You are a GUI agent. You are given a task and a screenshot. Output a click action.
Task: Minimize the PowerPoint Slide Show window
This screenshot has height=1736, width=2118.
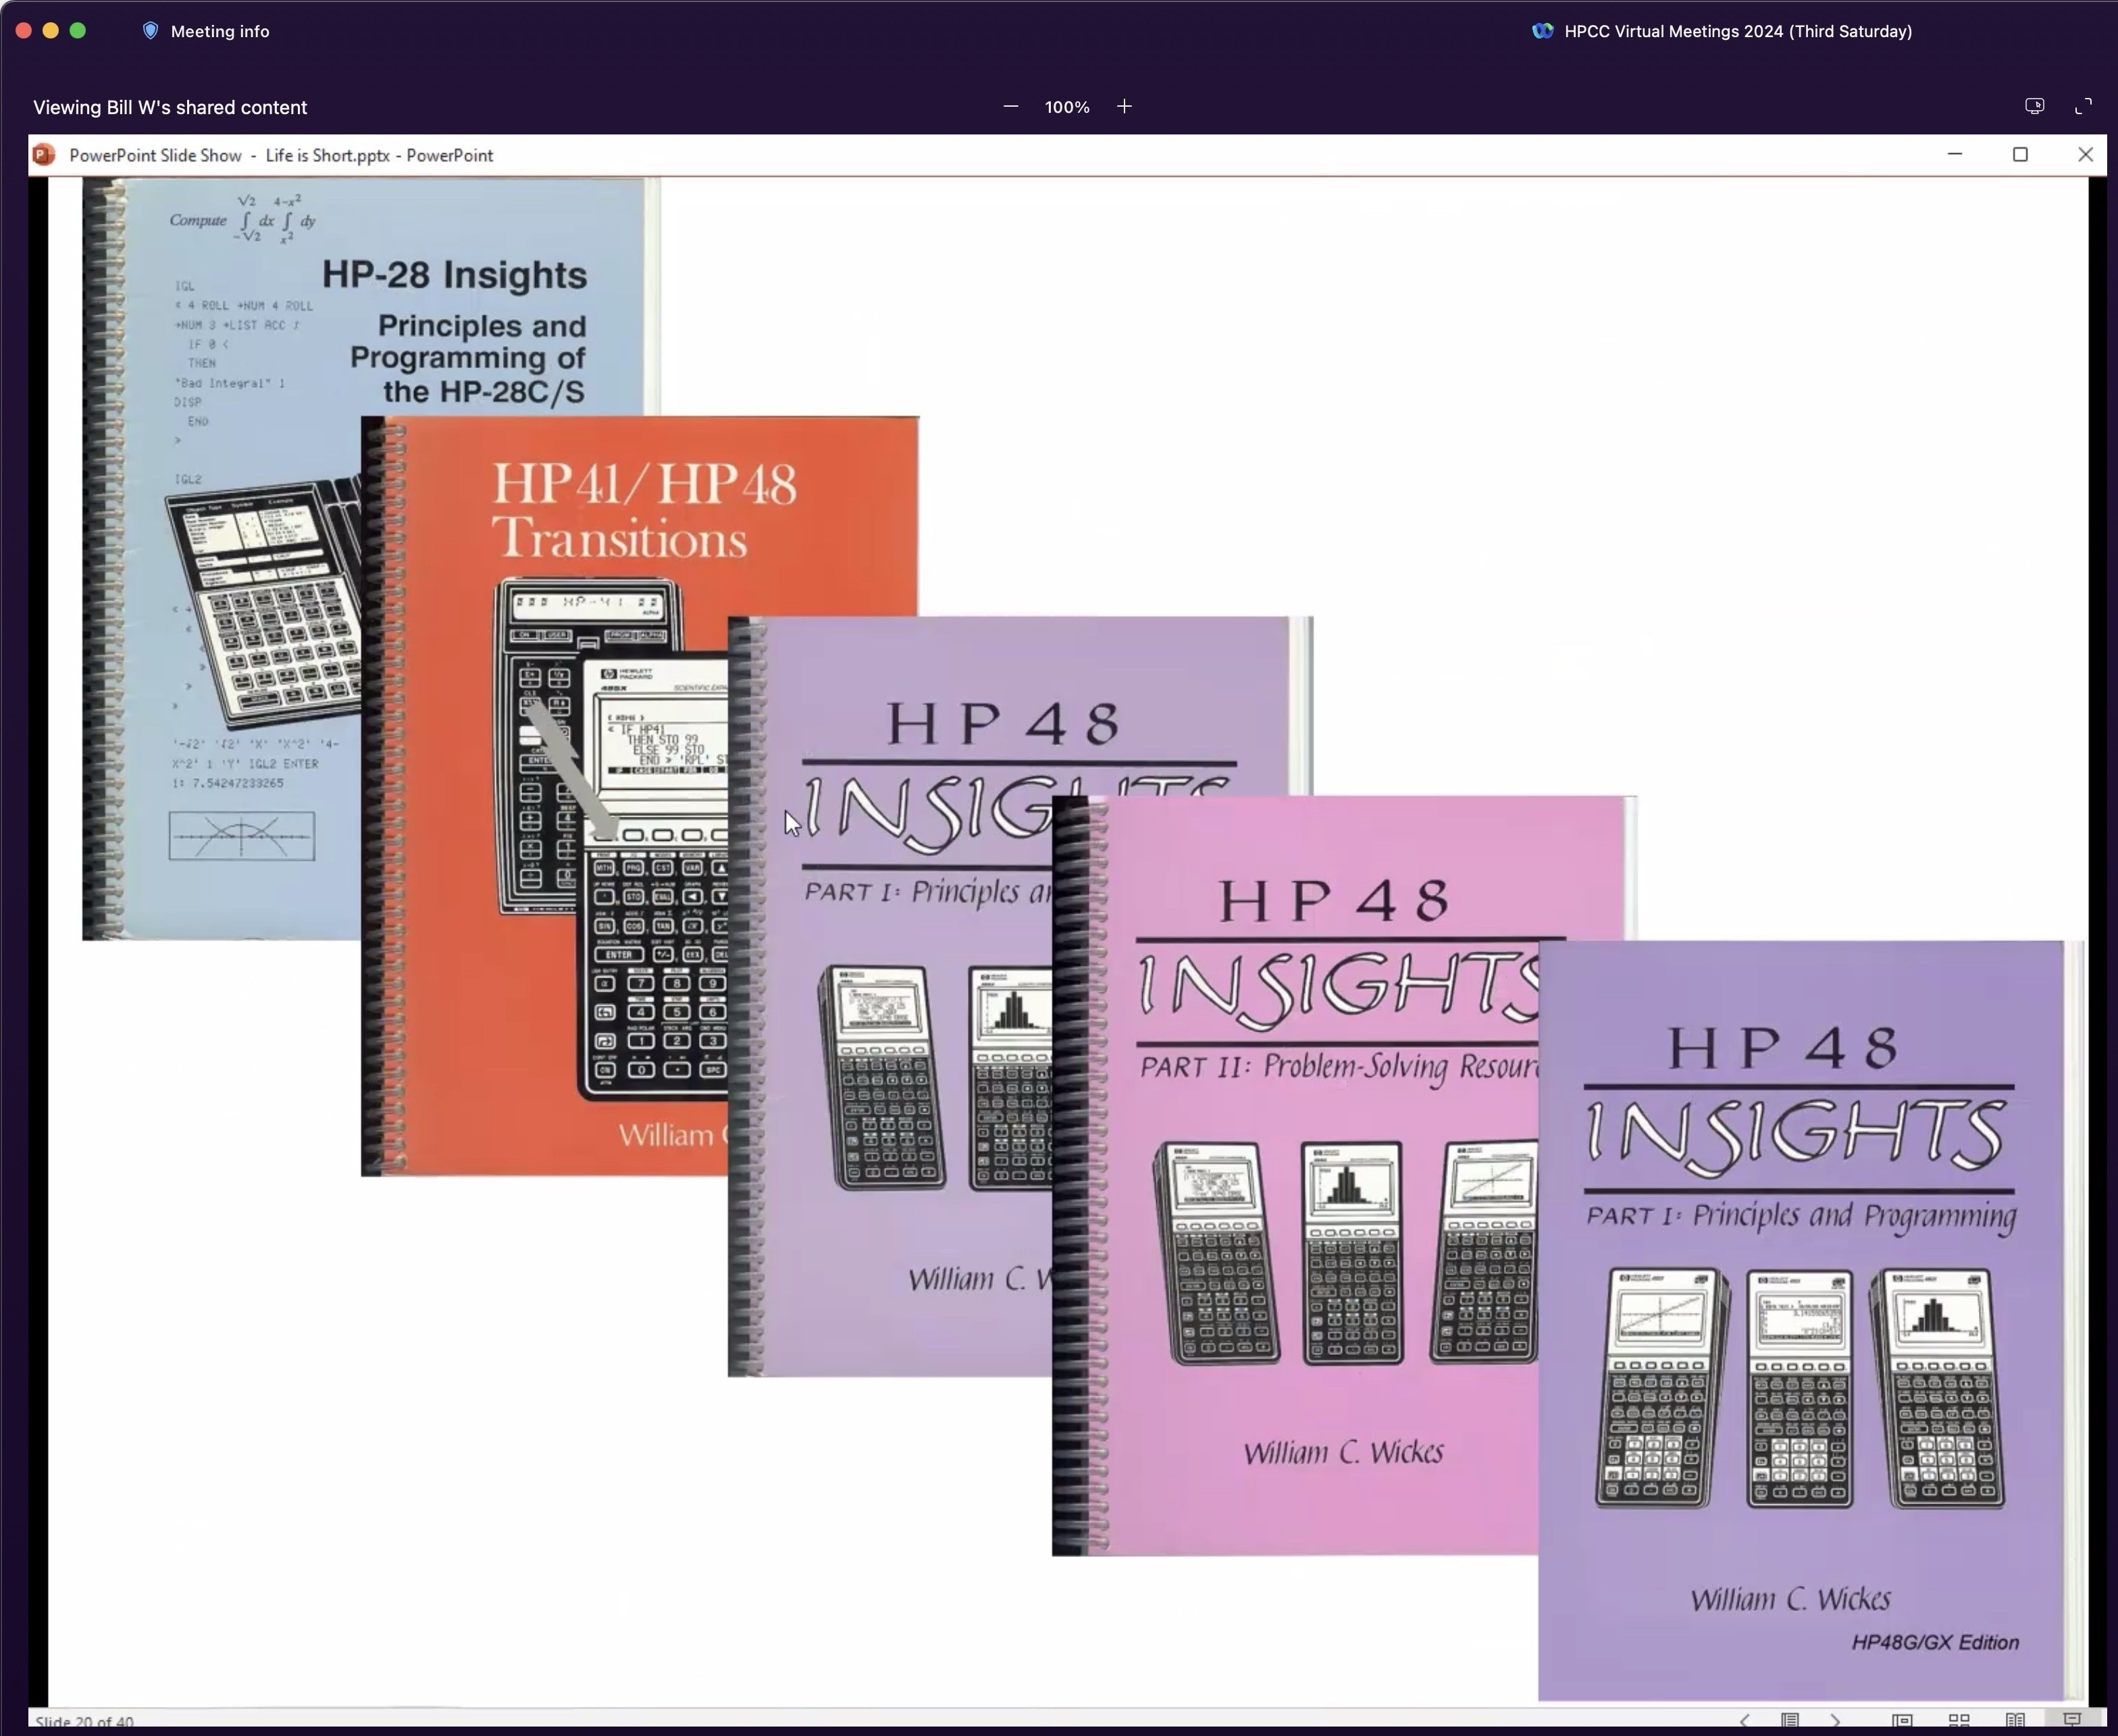[x=1955, y=154]
